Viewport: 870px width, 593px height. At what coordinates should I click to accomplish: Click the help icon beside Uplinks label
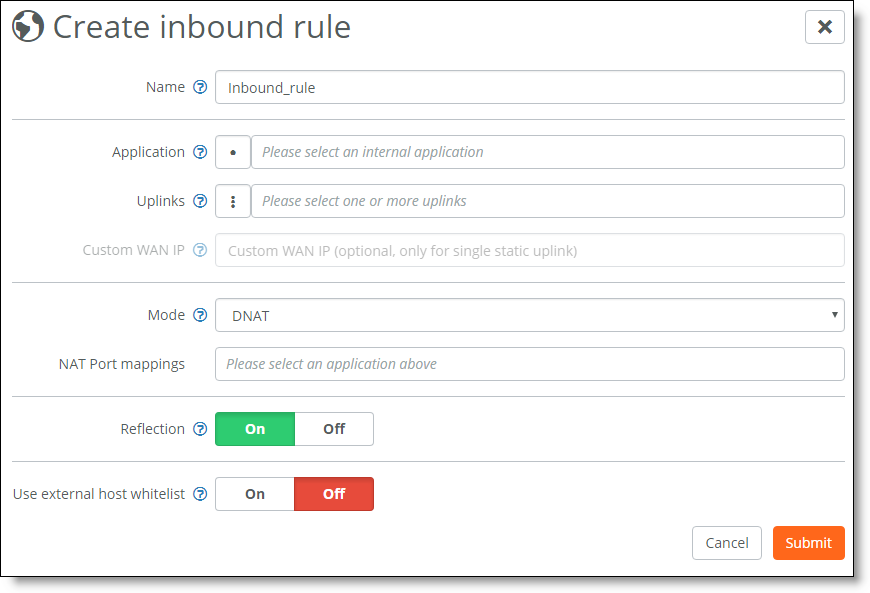click(x=200, y=201)
